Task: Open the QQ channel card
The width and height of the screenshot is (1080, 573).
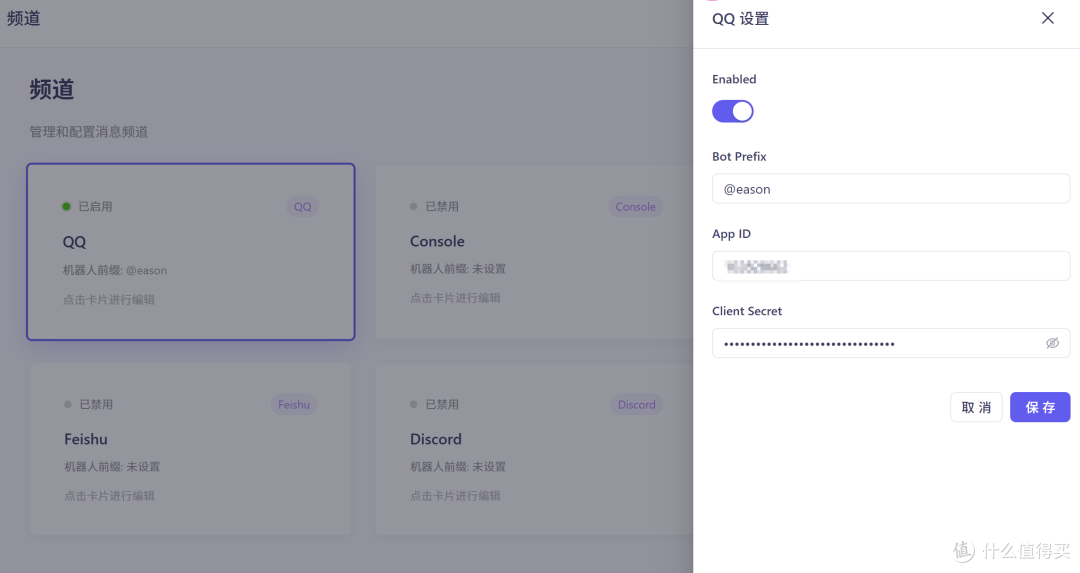Action: point(190,252)
